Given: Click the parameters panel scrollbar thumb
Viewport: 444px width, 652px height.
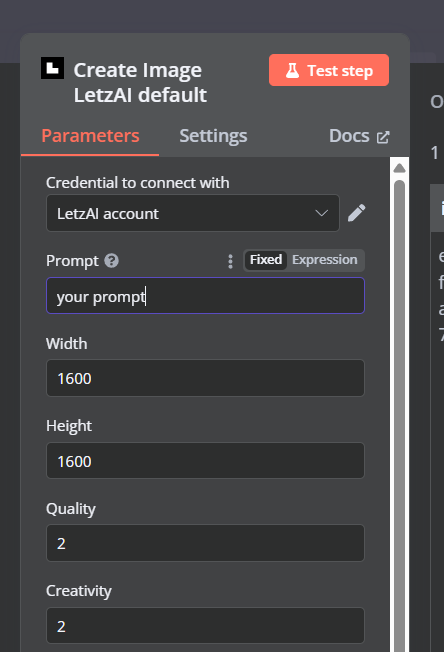Looking at the screenshot, I should click(x=400, y=416).
